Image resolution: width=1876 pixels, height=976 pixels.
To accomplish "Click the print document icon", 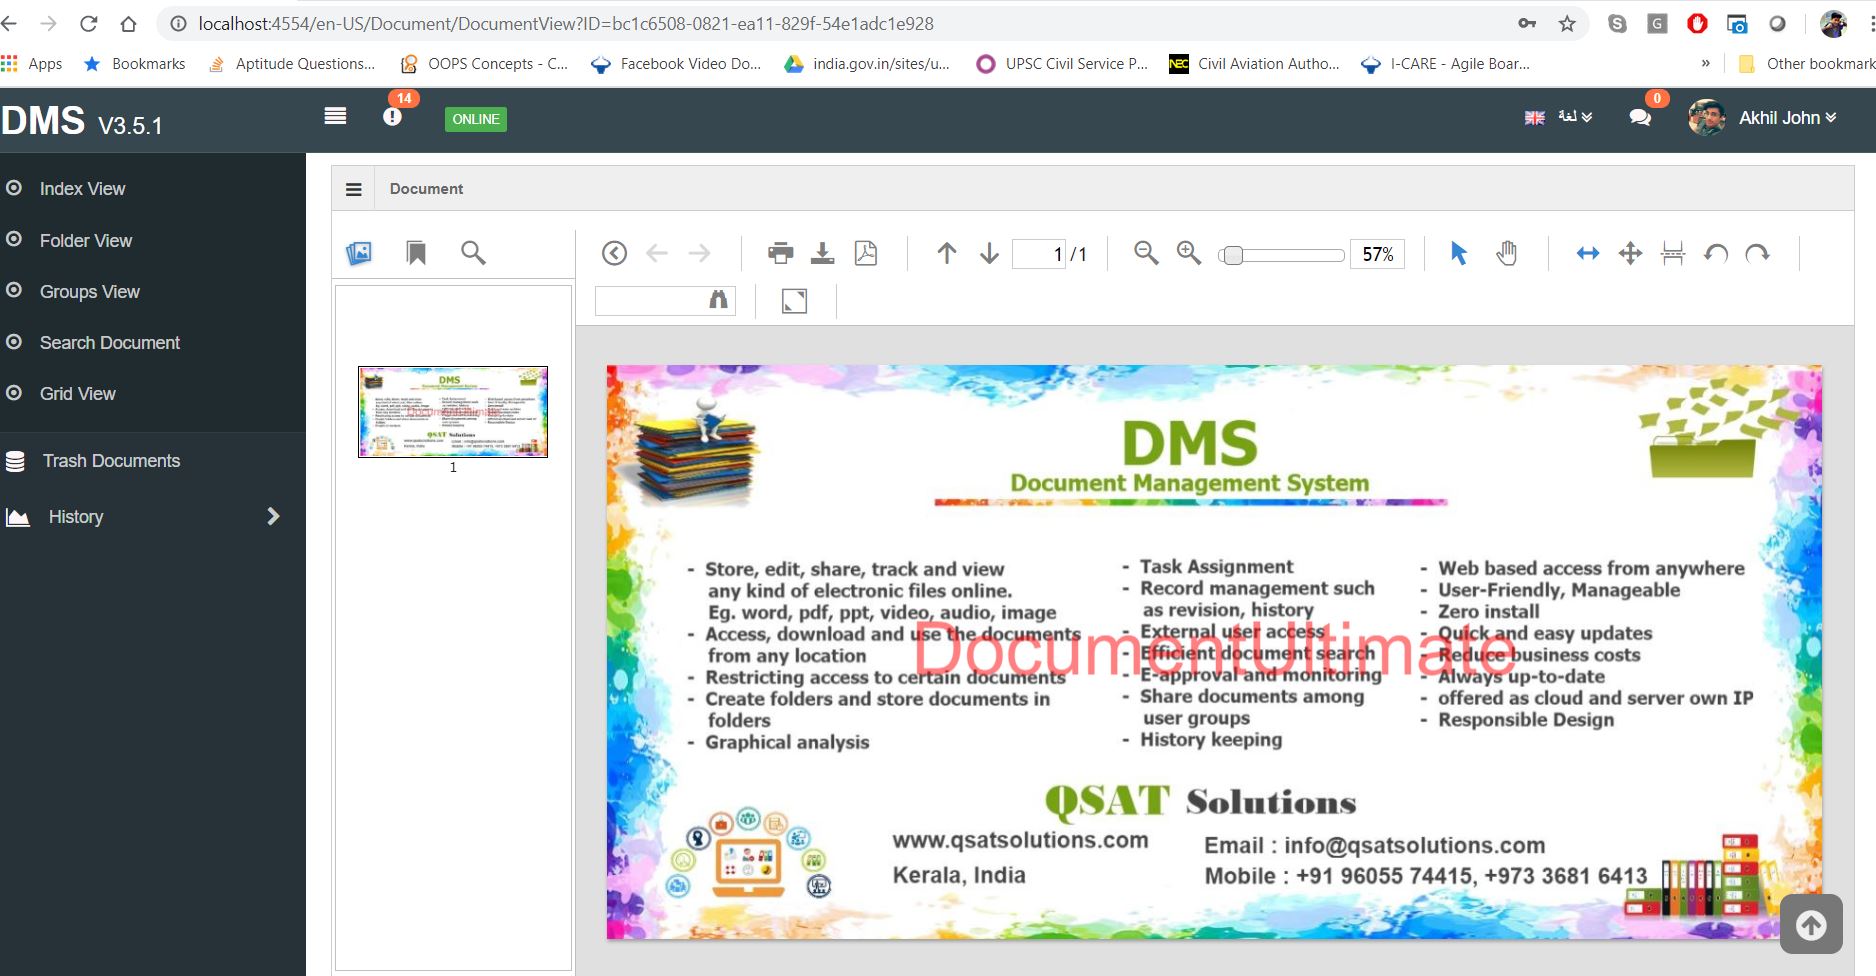I will coord(780,253).
